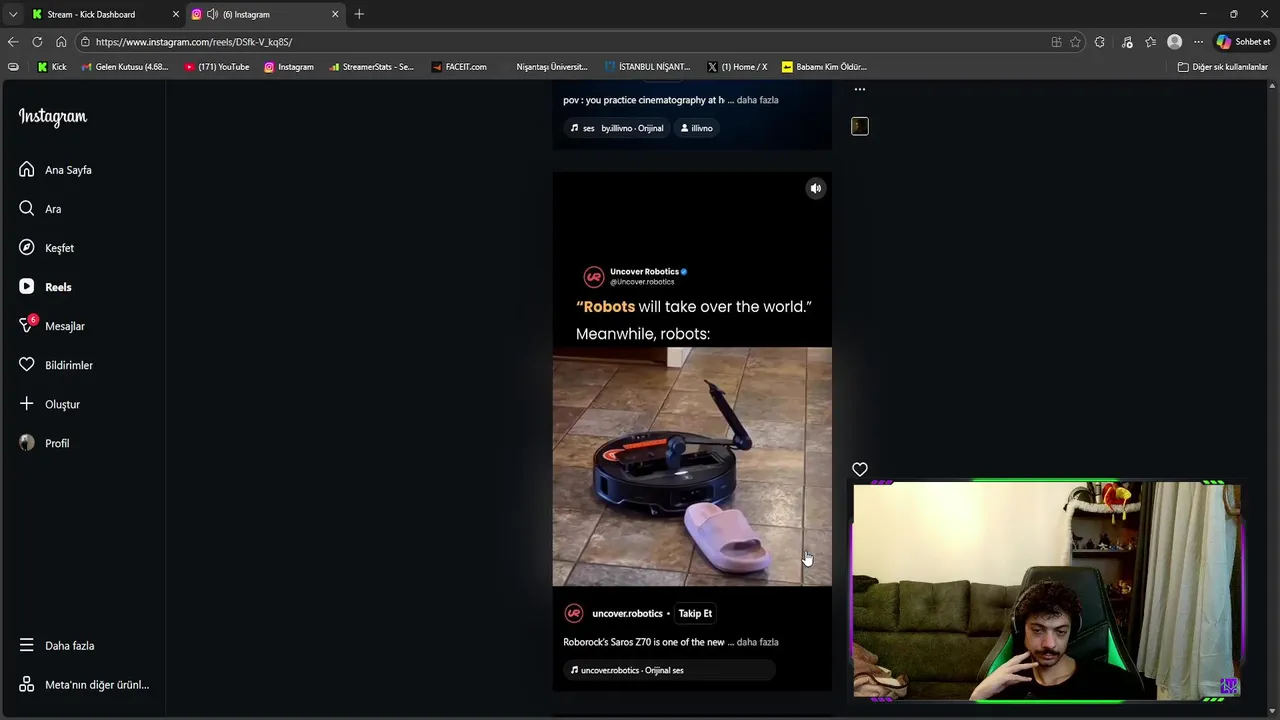
Task: Open Instagram bookmark in favorites bar
Action: point(289,67)
